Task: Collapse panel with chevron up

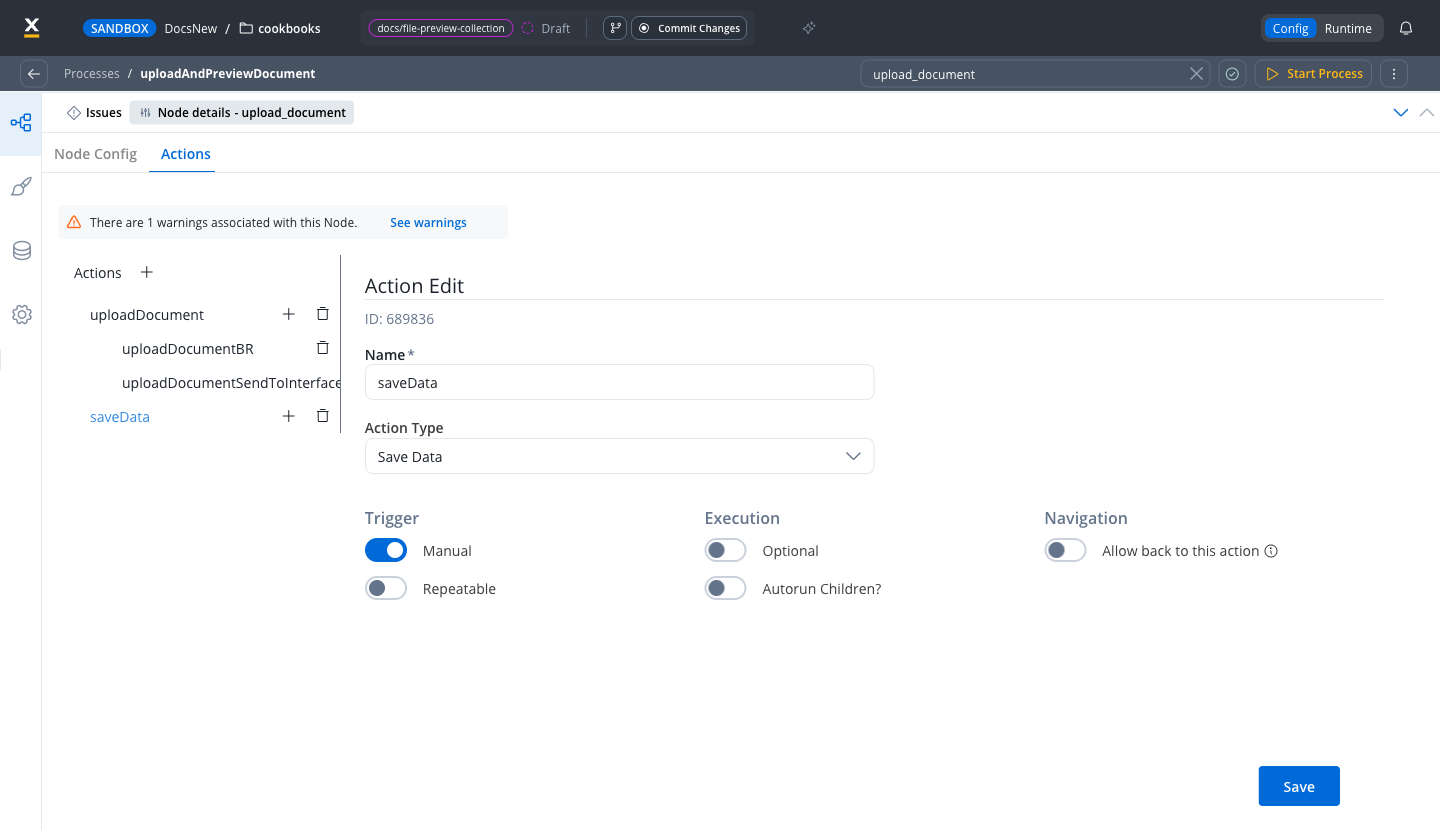Action: 1427,113
